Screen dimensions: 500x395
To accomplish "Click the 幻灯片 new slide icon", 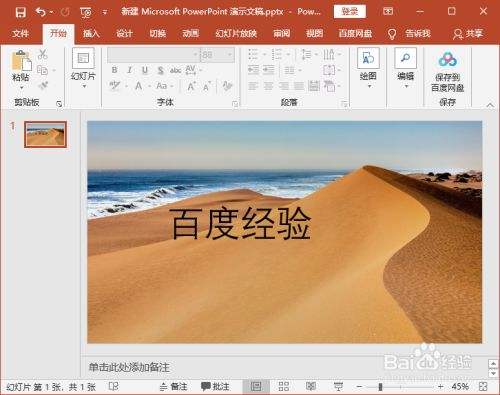I will coord(83,58).
